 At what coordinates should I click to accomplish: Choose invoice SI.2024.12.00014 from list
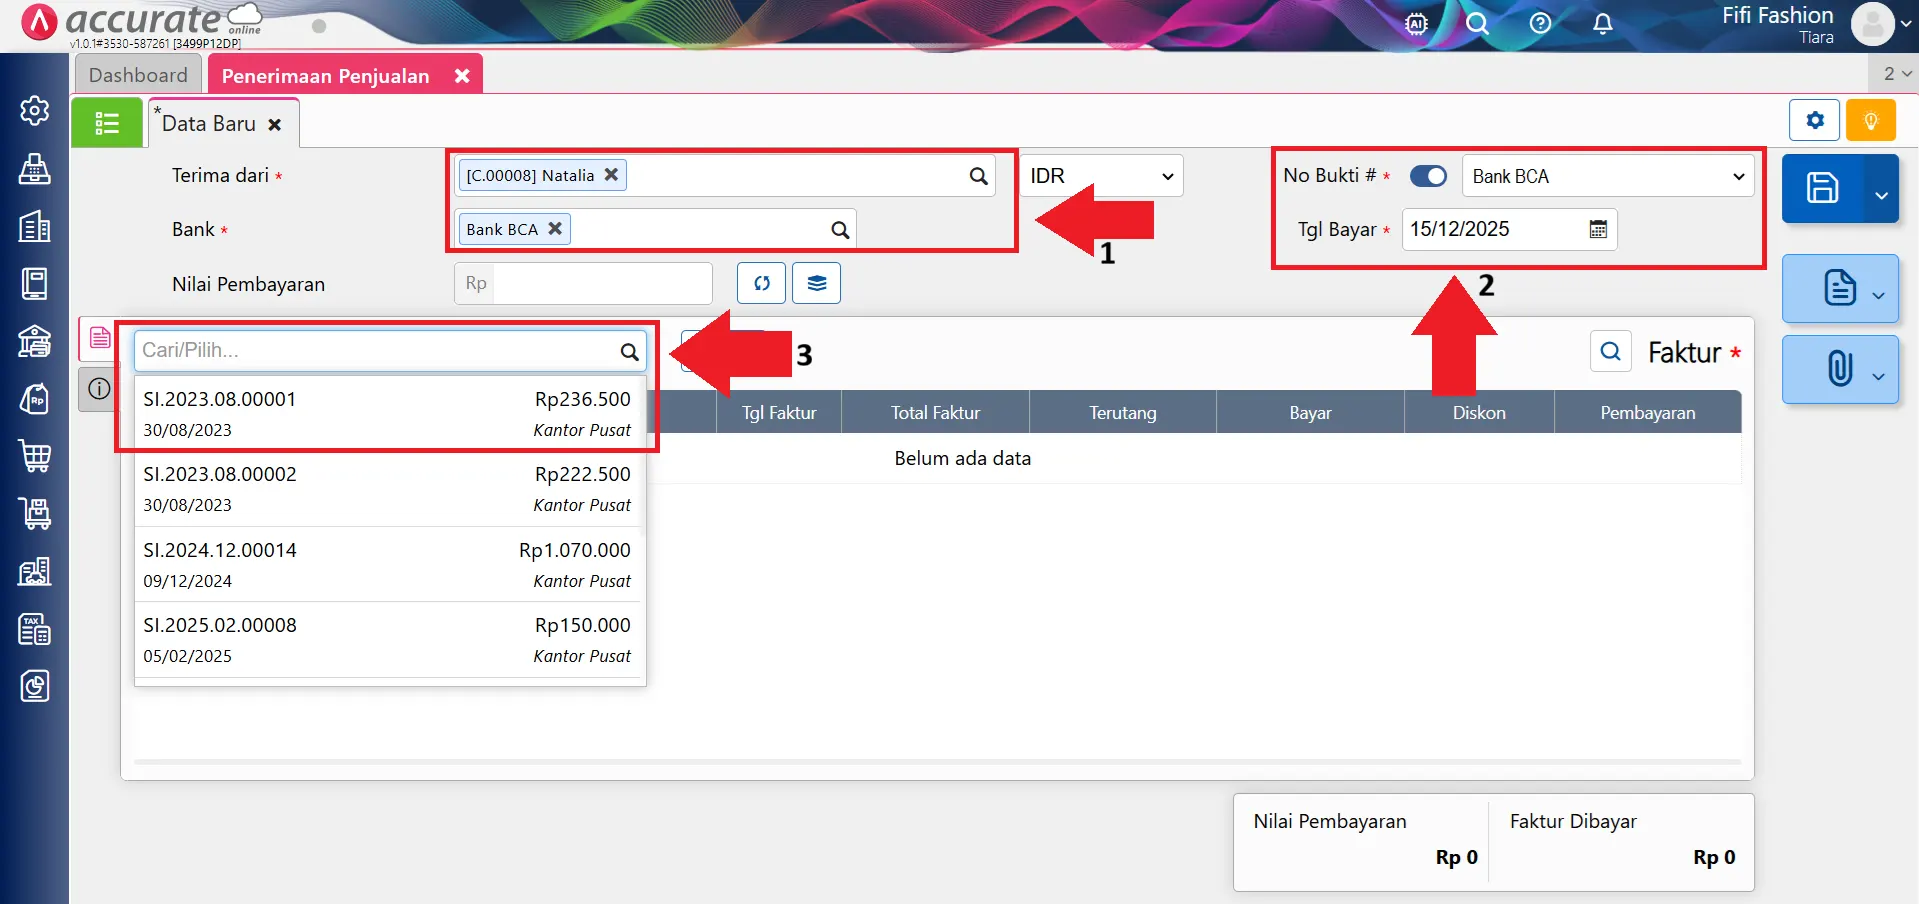coord(387,564)
